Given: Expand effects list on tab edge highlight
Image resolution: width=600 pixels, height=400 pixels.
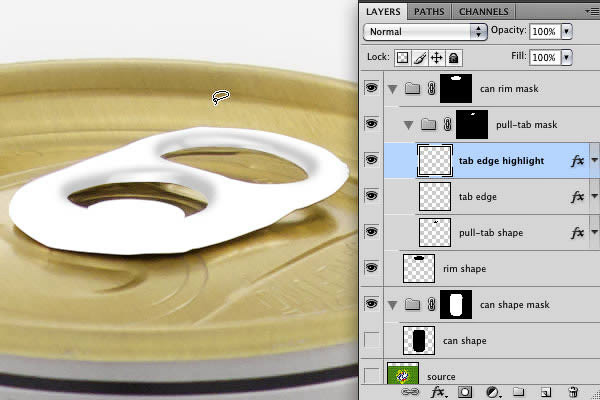Looking at the screenshot, I should pos(594,161).
